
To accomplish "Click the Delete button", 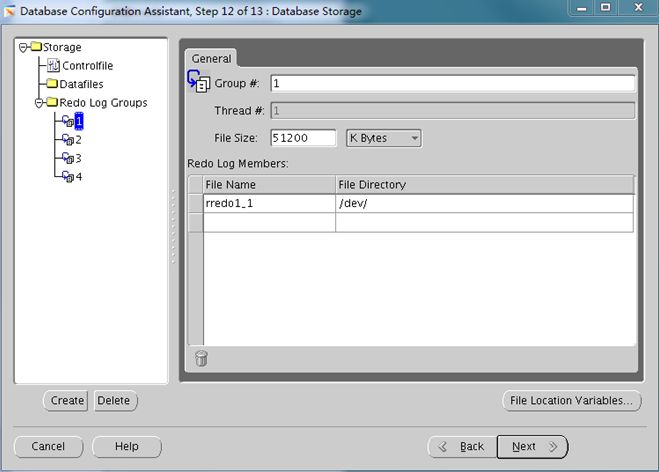I will 114,401.
